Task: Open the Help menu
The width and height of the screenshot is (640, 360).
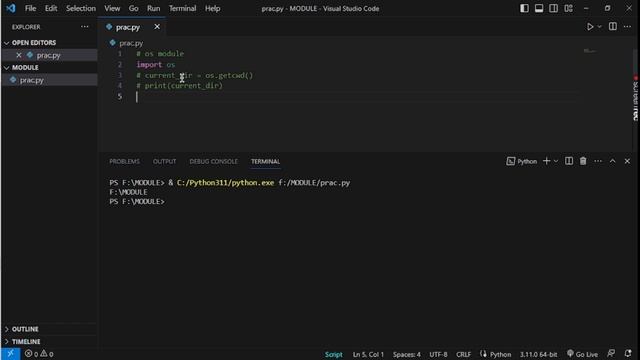Action: (x=213, y=8)
